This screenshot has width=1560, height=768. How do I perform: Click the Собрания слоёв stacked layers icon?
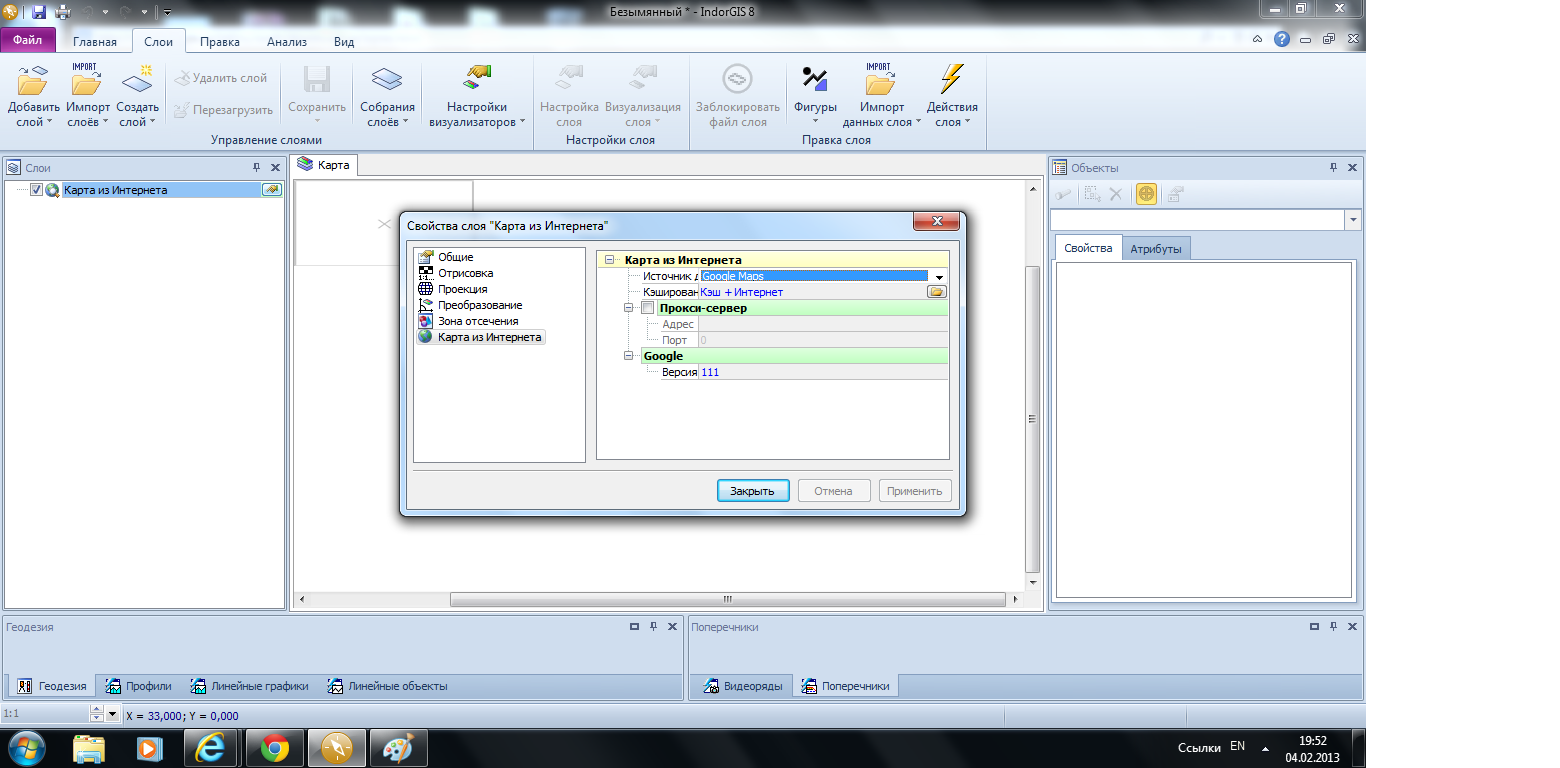pos(387,80)
